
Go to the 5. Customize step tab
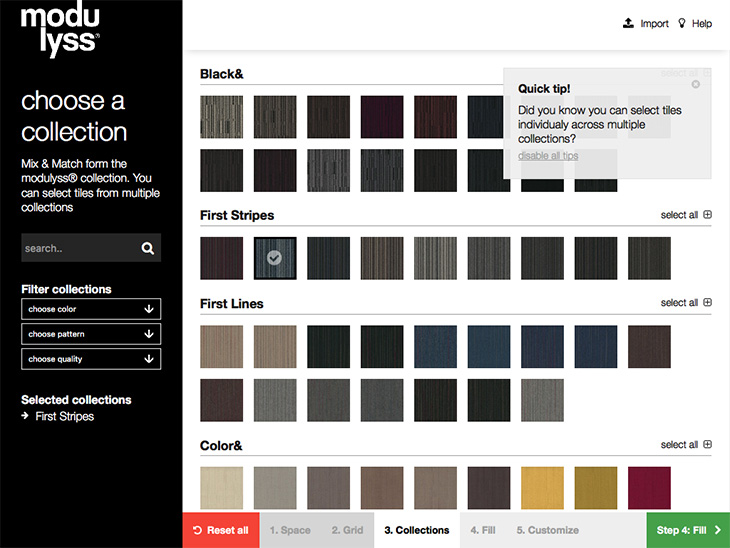coord(548,530)
